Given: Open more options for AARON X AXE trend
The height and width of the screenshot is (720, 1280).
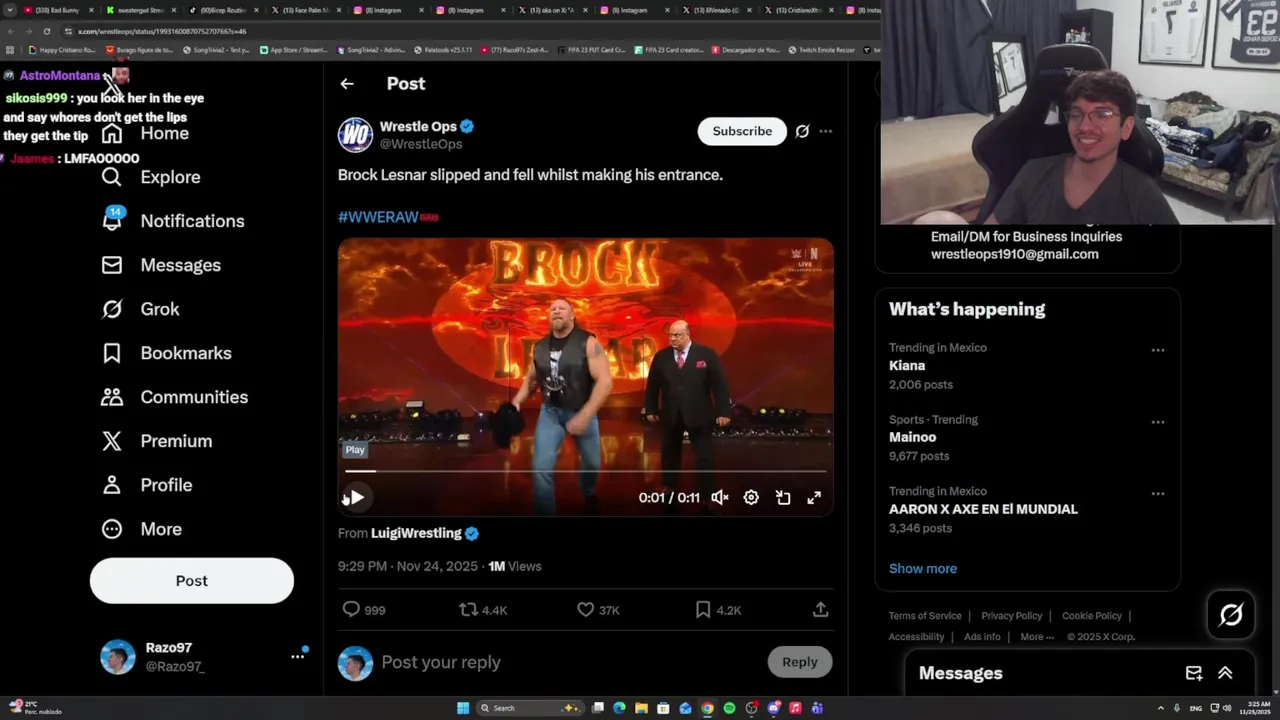Looking at the screenshot, I should coord(1158,493).
